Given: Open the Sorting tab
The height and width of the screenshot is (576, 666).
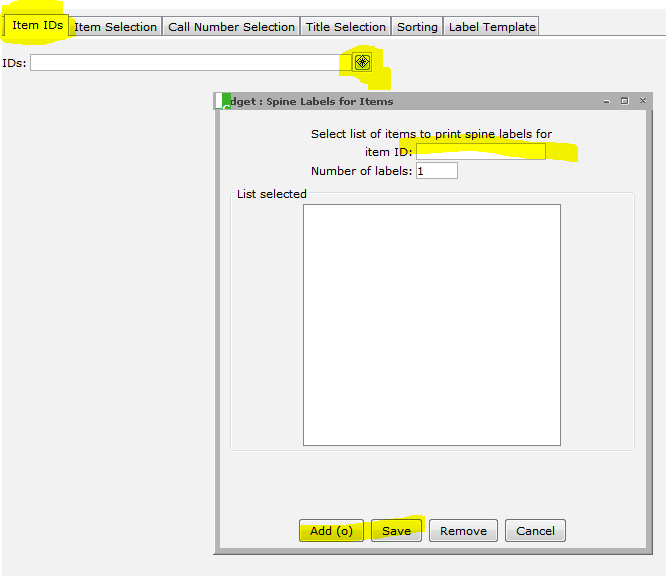Looking at the screenshot, I should point(417,27).
